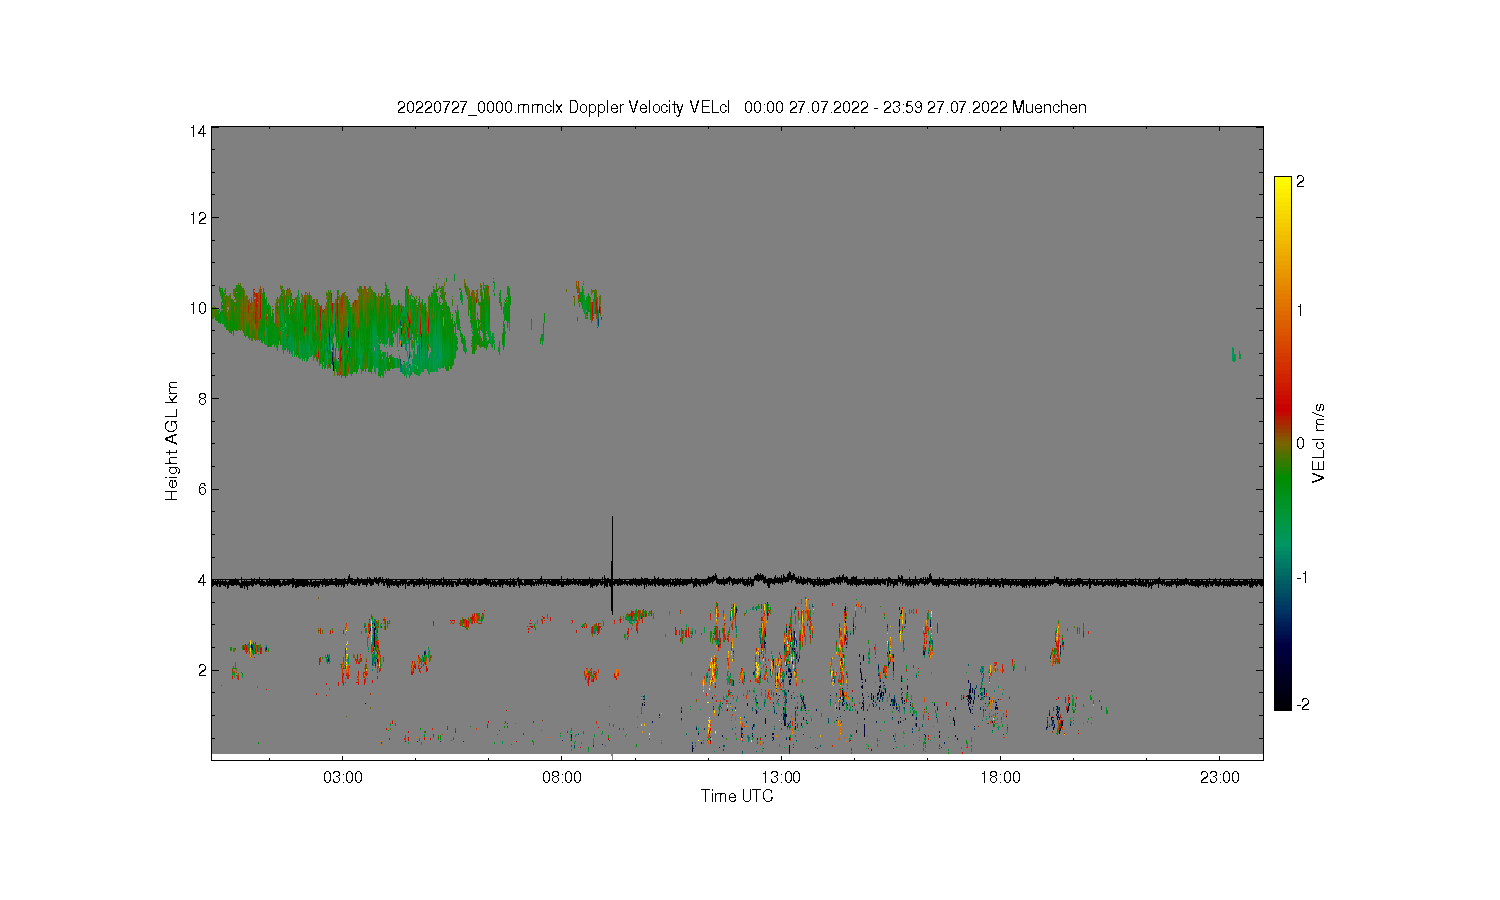
Task: Click the colorbar tick label -2
Action: click(1302, 705)
